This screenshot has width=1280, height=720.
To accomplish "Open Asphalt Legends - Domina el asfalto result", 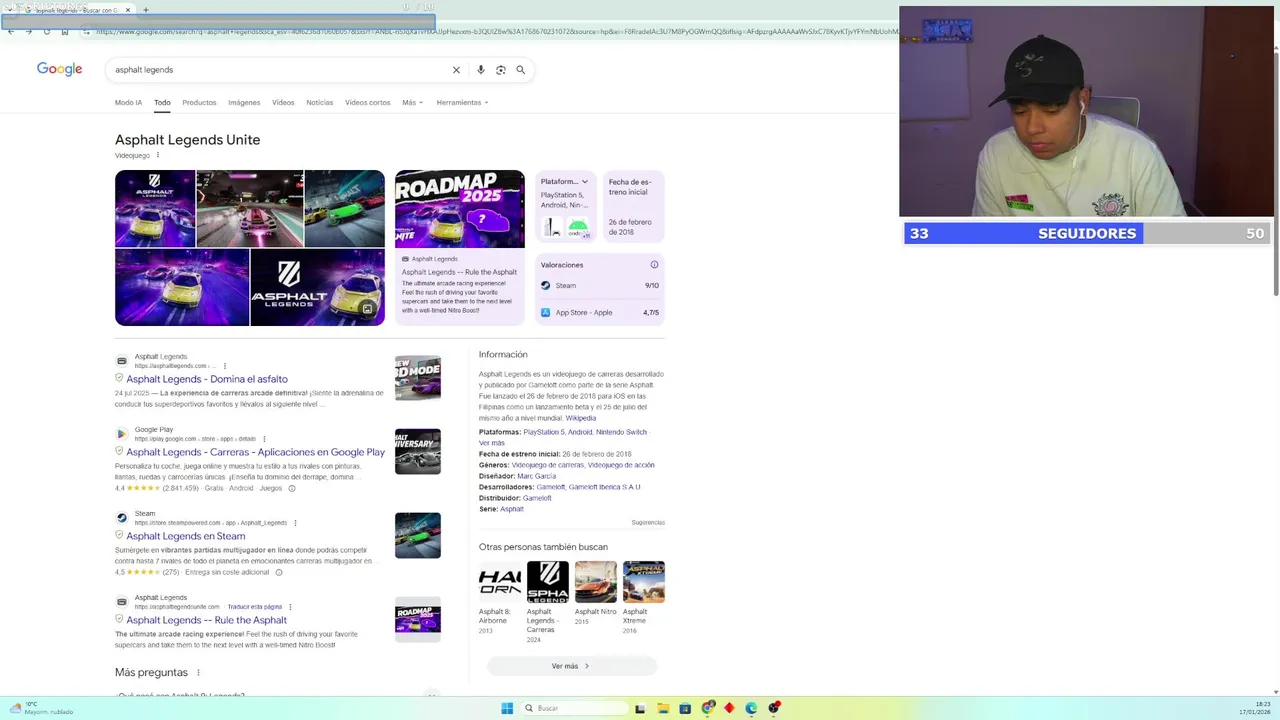I will pos(207,379).
